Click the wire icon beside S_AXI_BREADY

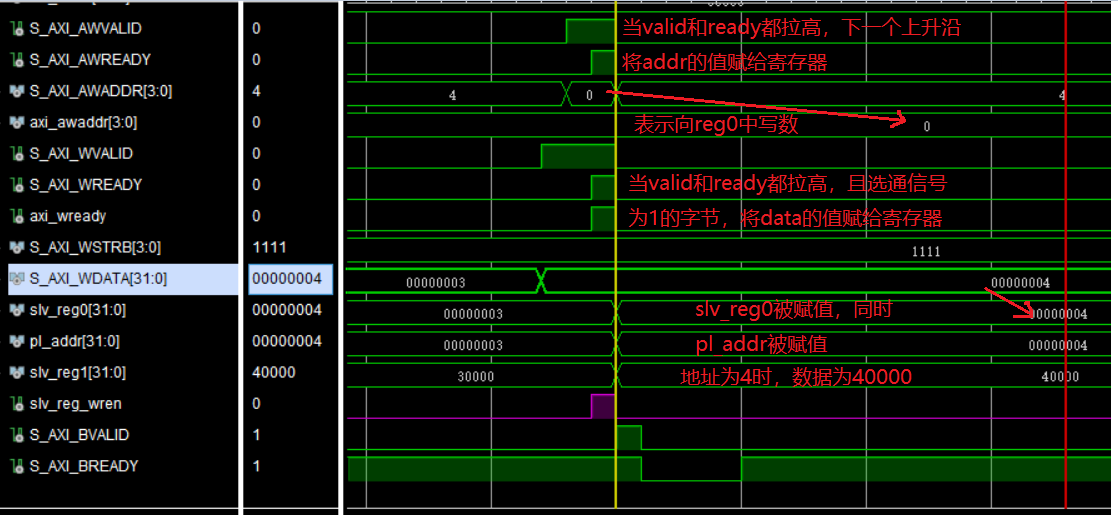point(18,466)
